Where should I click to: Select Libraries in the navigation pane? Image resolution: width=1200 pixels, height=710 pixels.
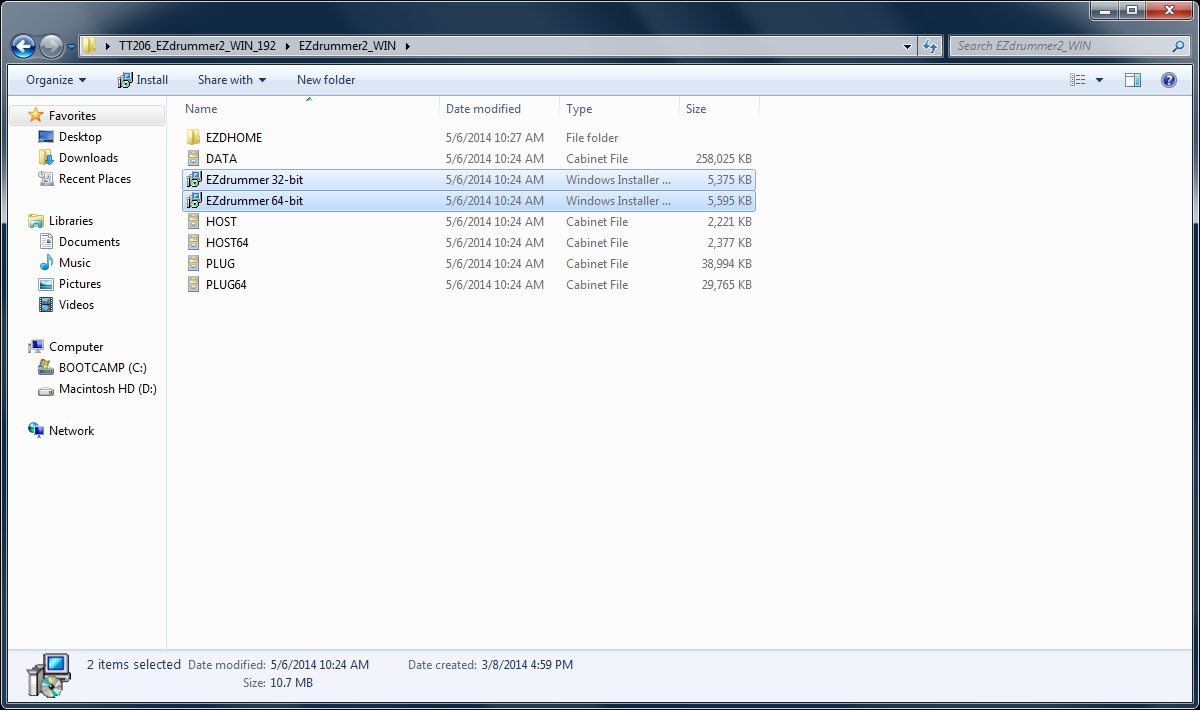(x=70, y=221)
